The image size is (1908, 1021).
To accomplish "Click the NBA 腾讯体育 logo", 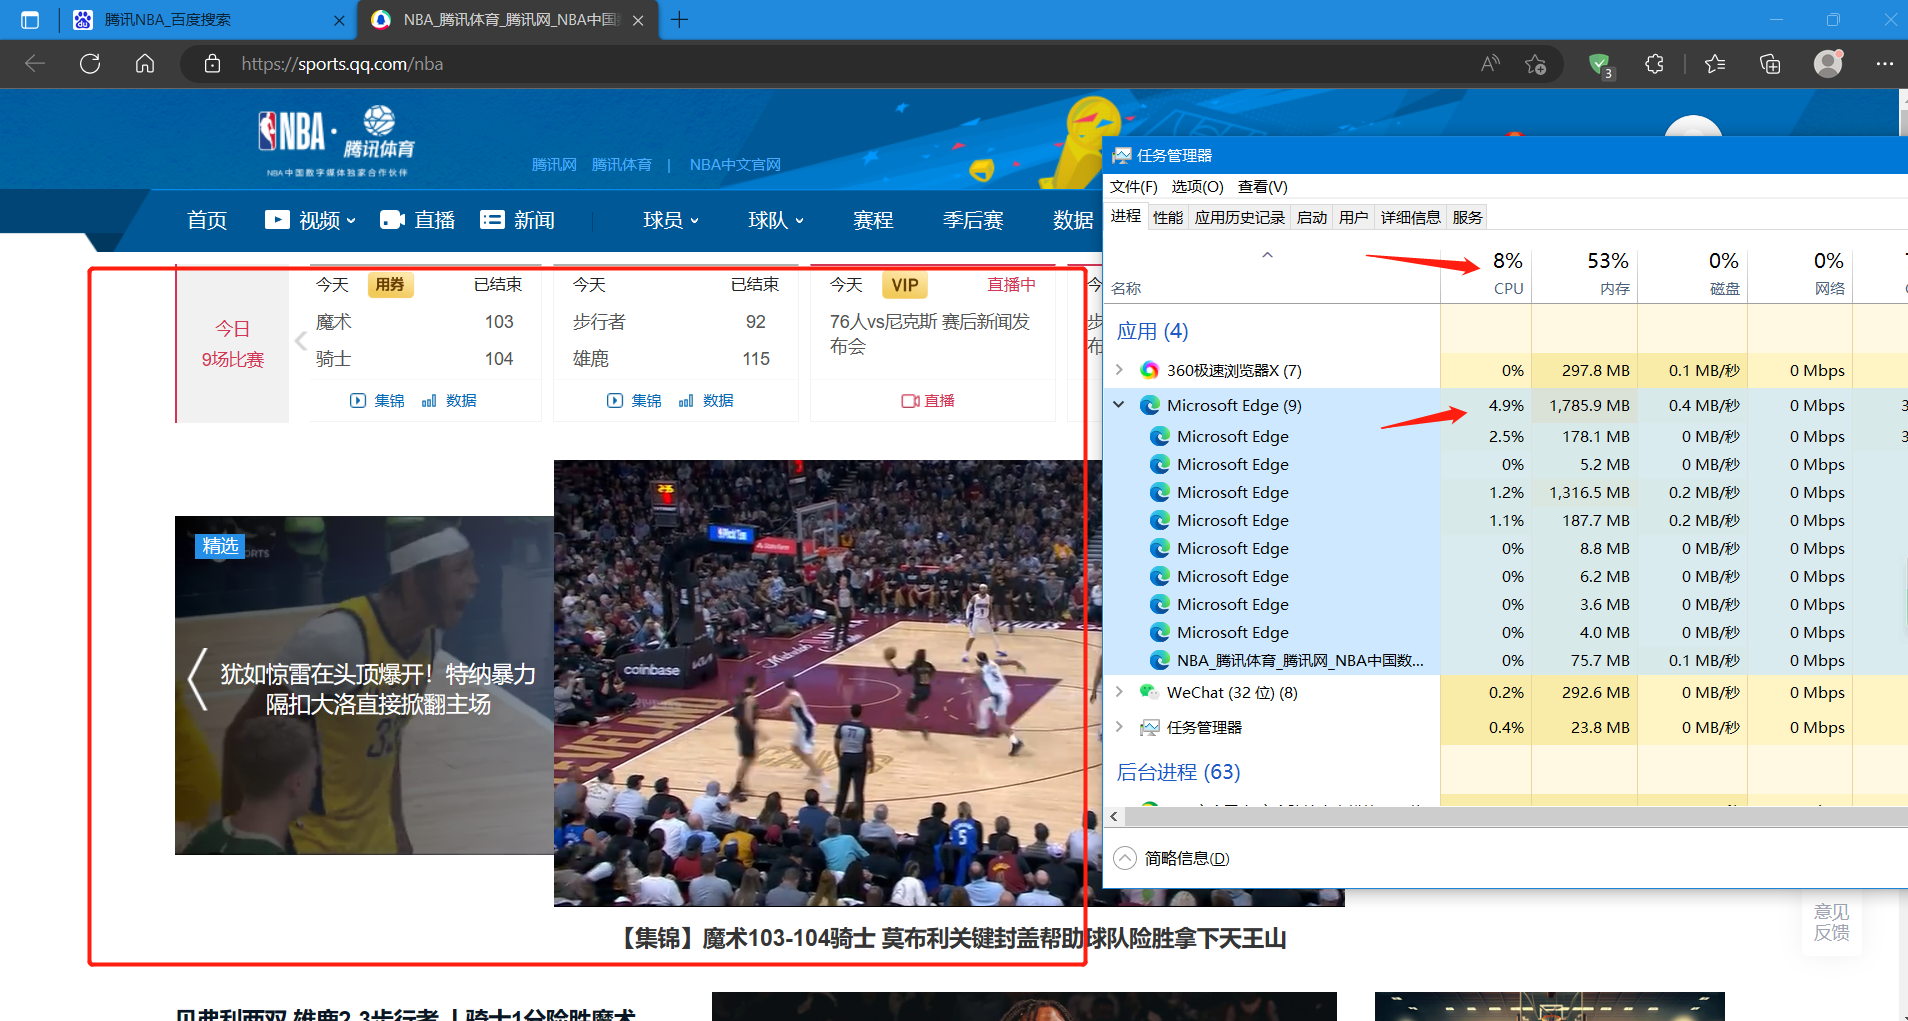I will pos(337,140).
